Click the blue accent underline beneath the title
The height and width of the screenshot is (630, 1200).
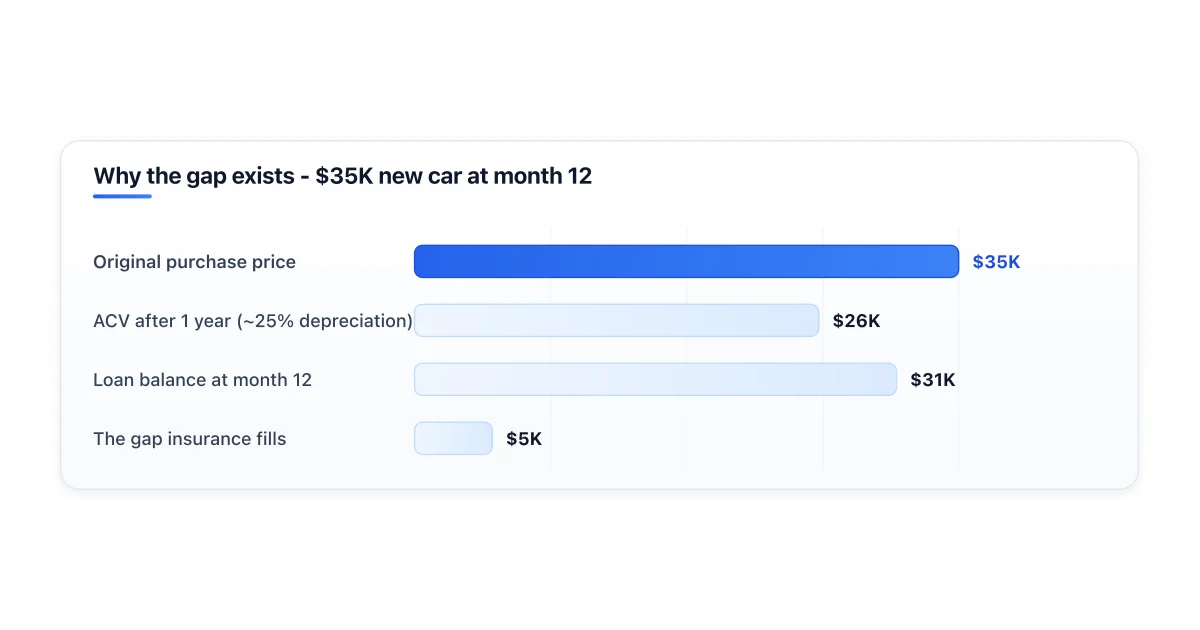point(122,196)
